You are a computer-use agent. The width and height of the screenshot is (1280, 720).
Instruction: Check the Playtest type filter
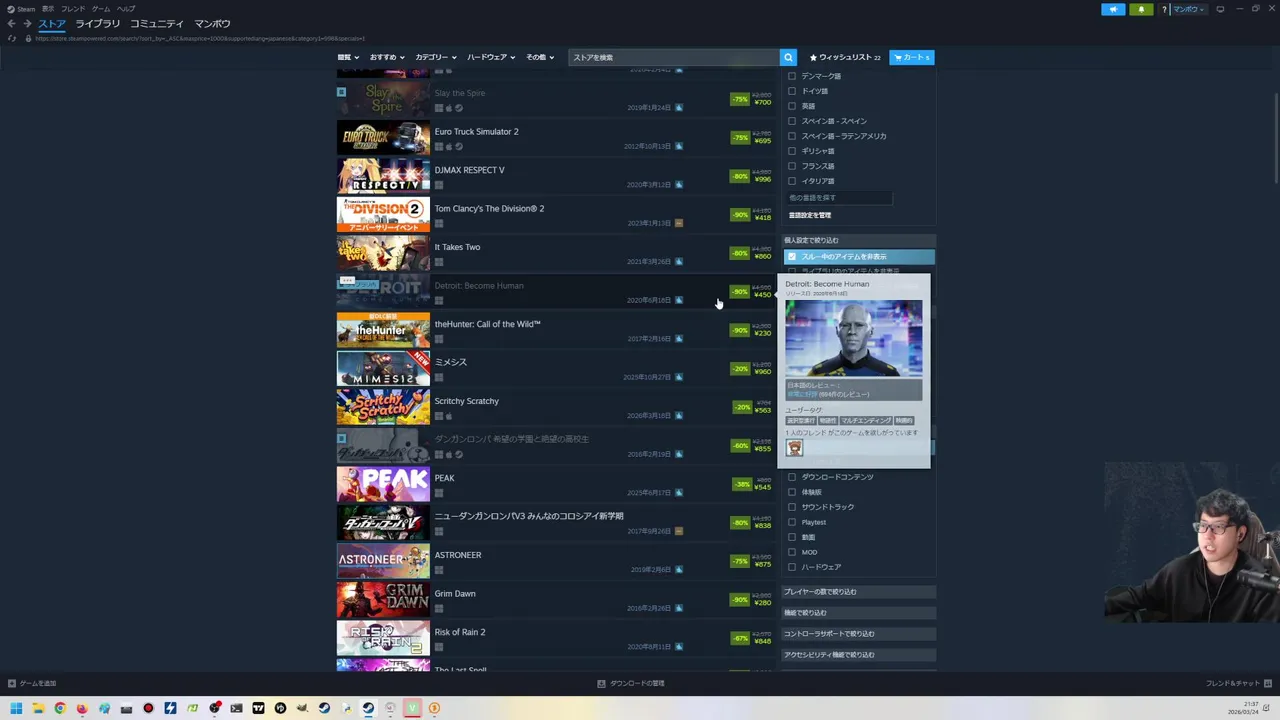[x=792, y=522]
